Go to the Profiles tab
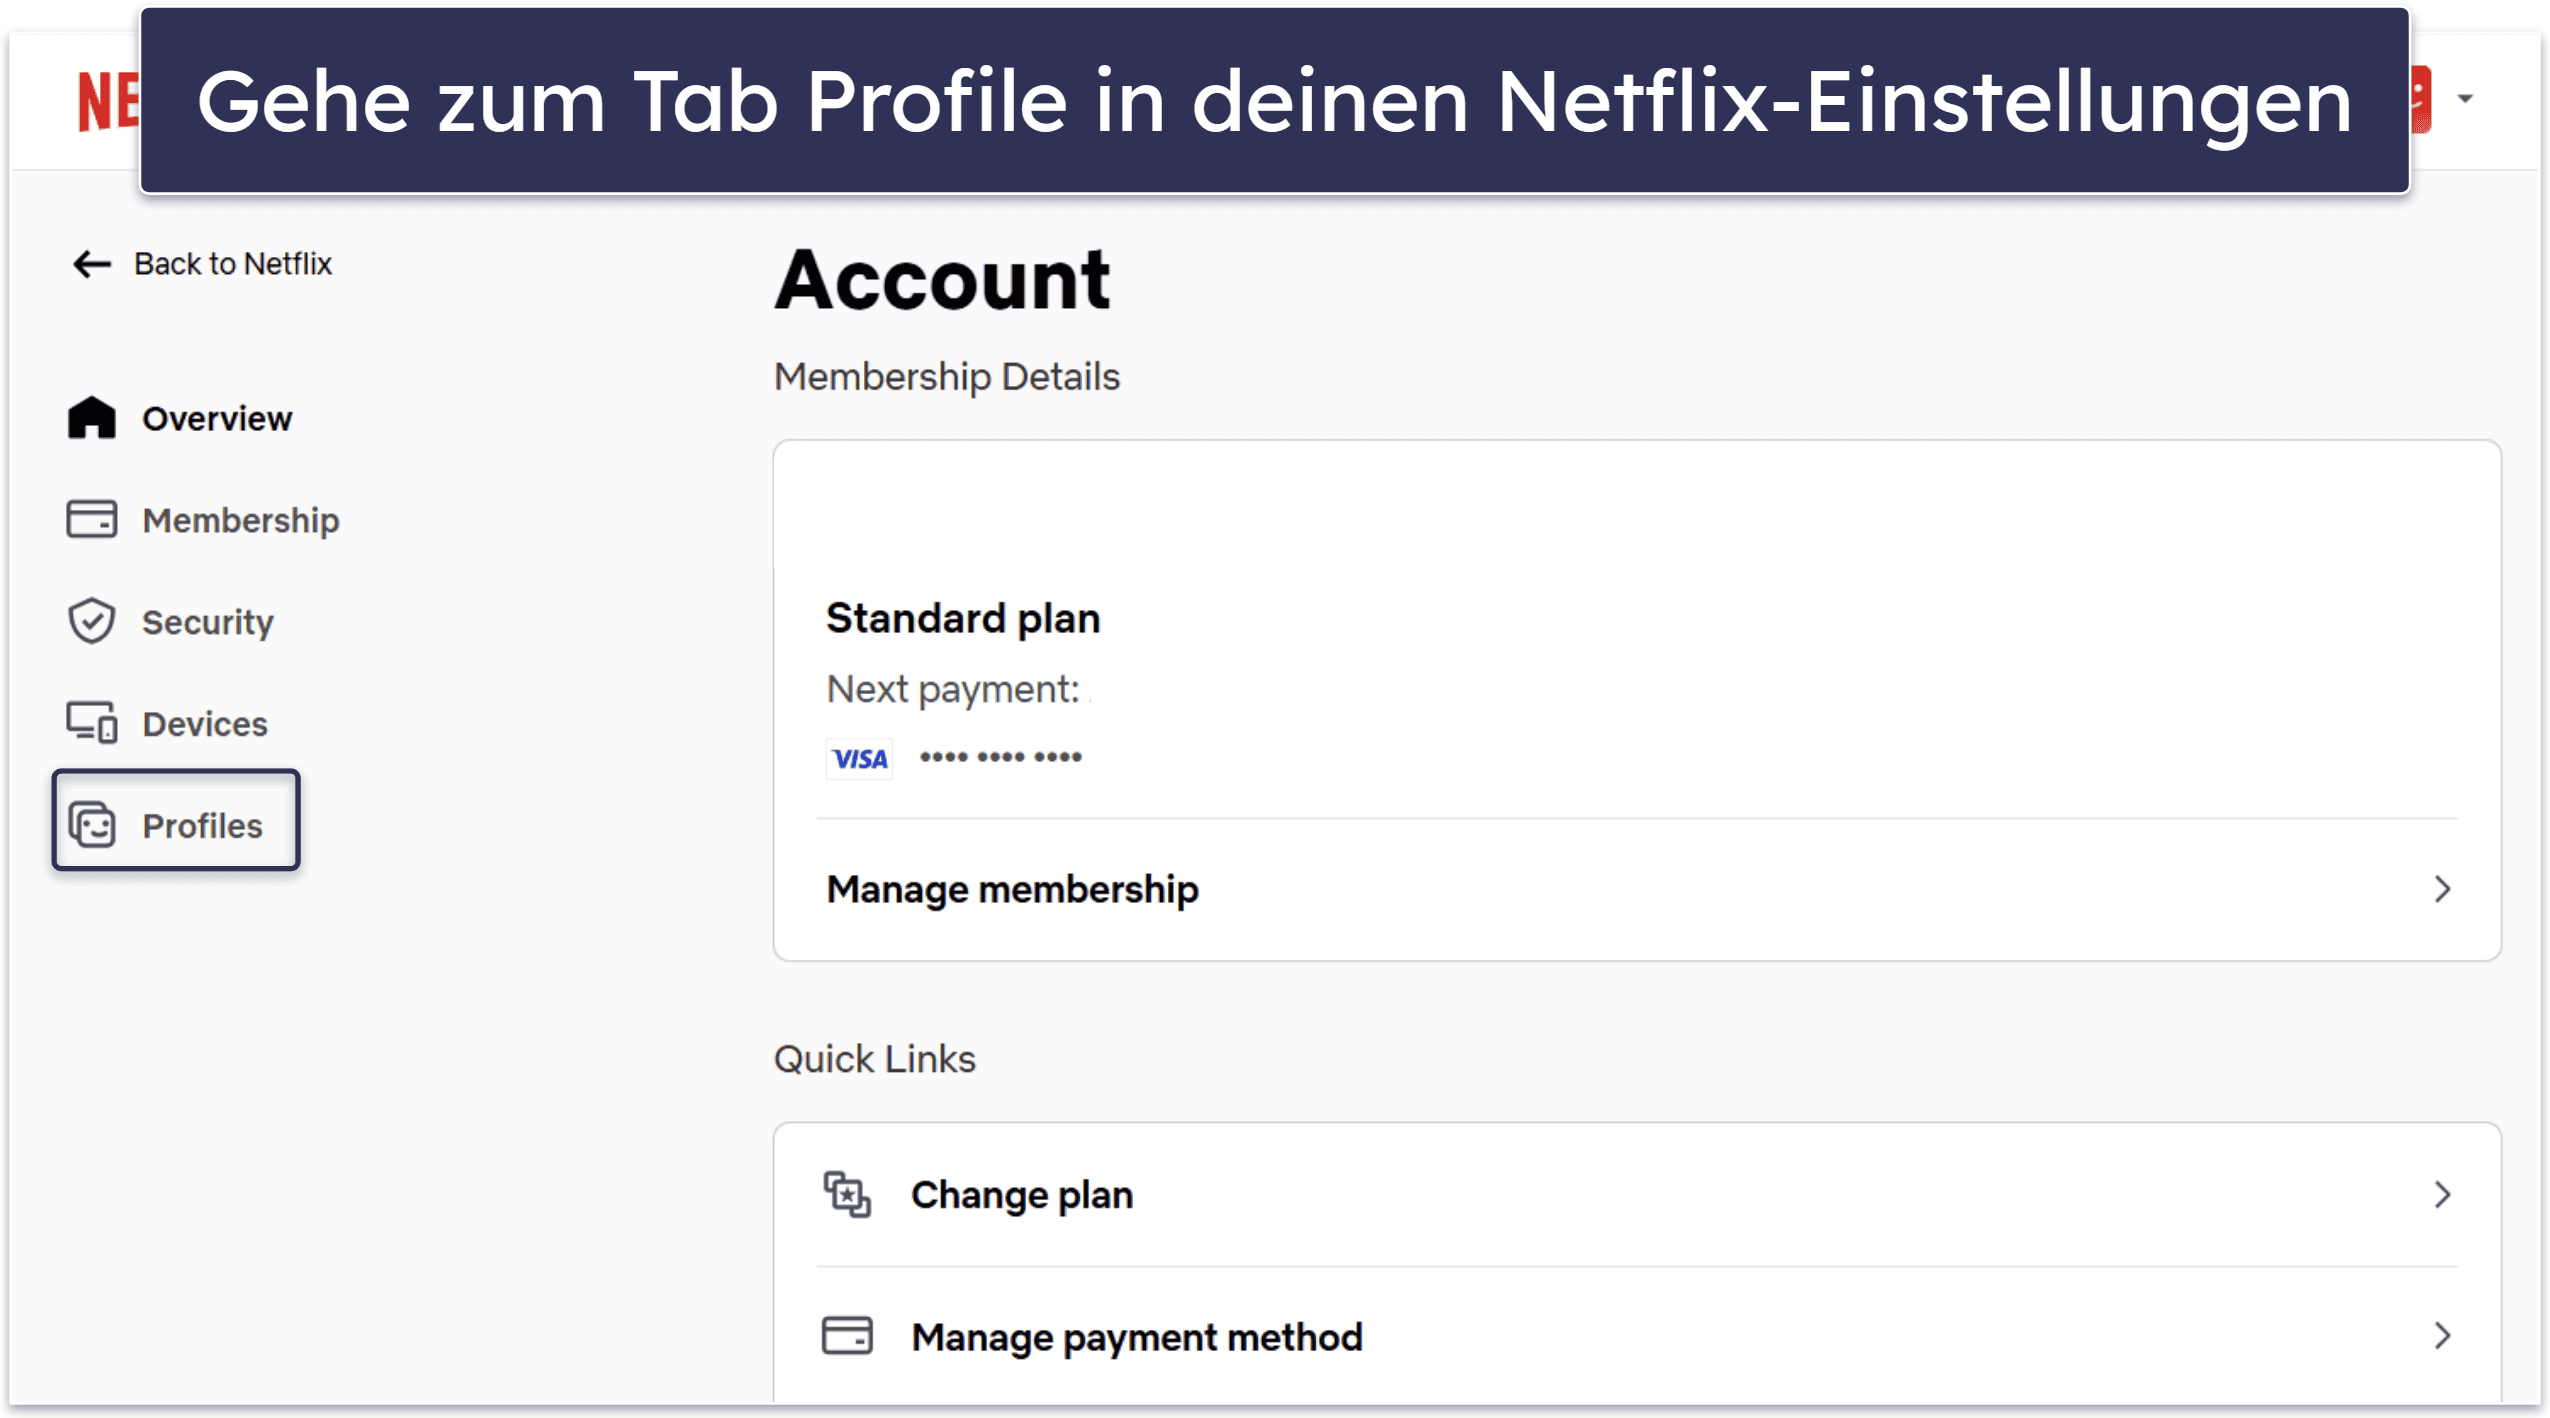The height and width of the screenshot is (1418, 2550). (x=176, y=820)
